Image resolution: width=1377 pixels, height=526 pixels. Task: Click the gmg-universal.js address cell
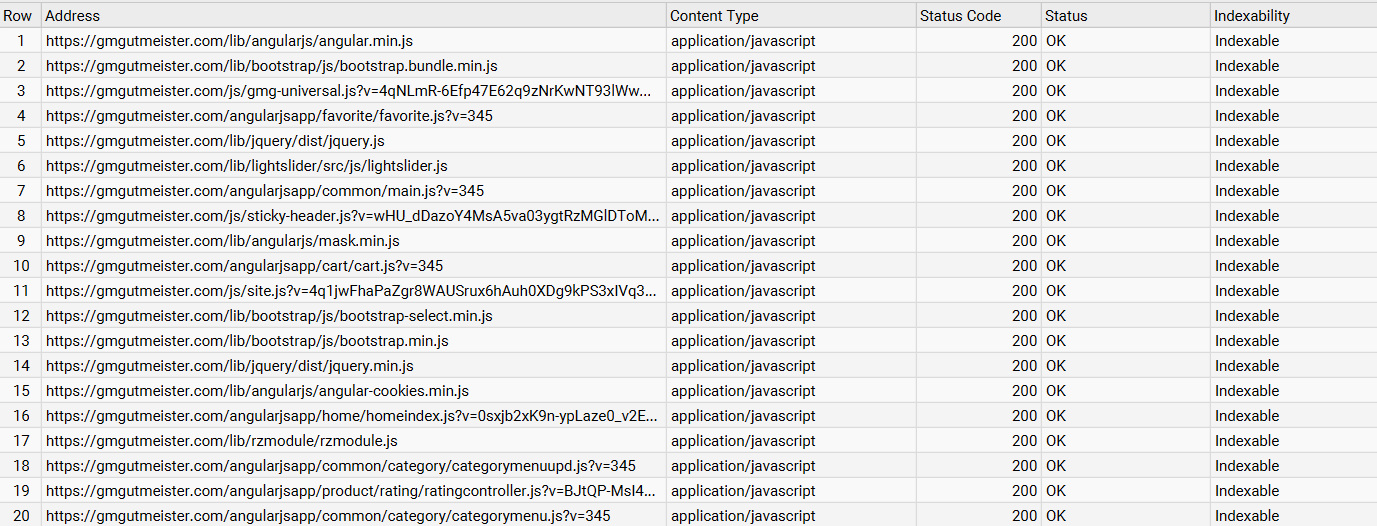(x=349, y=91)
